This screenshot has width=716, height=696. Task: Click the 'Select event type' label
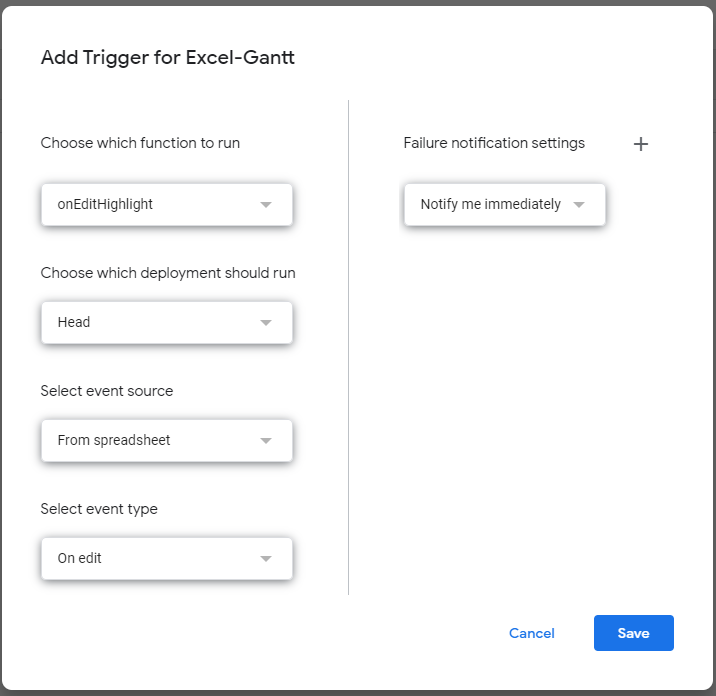coord(99,509)
